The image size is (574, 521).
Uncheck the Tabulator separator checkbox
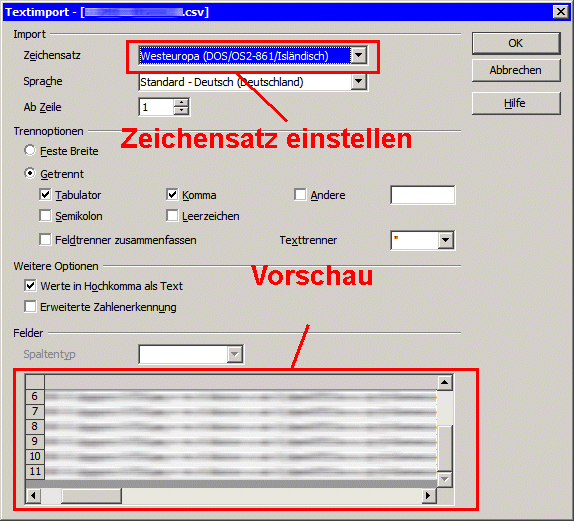[45, 194]
